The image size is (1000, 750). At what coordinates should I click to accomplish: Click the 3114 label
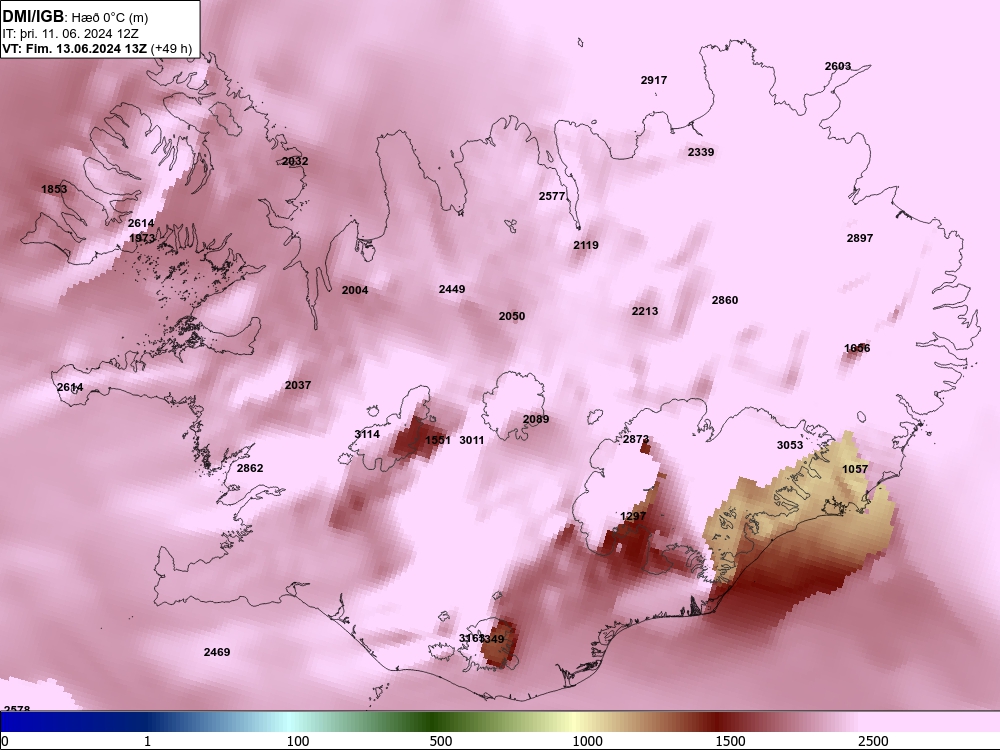pos(367,435)
